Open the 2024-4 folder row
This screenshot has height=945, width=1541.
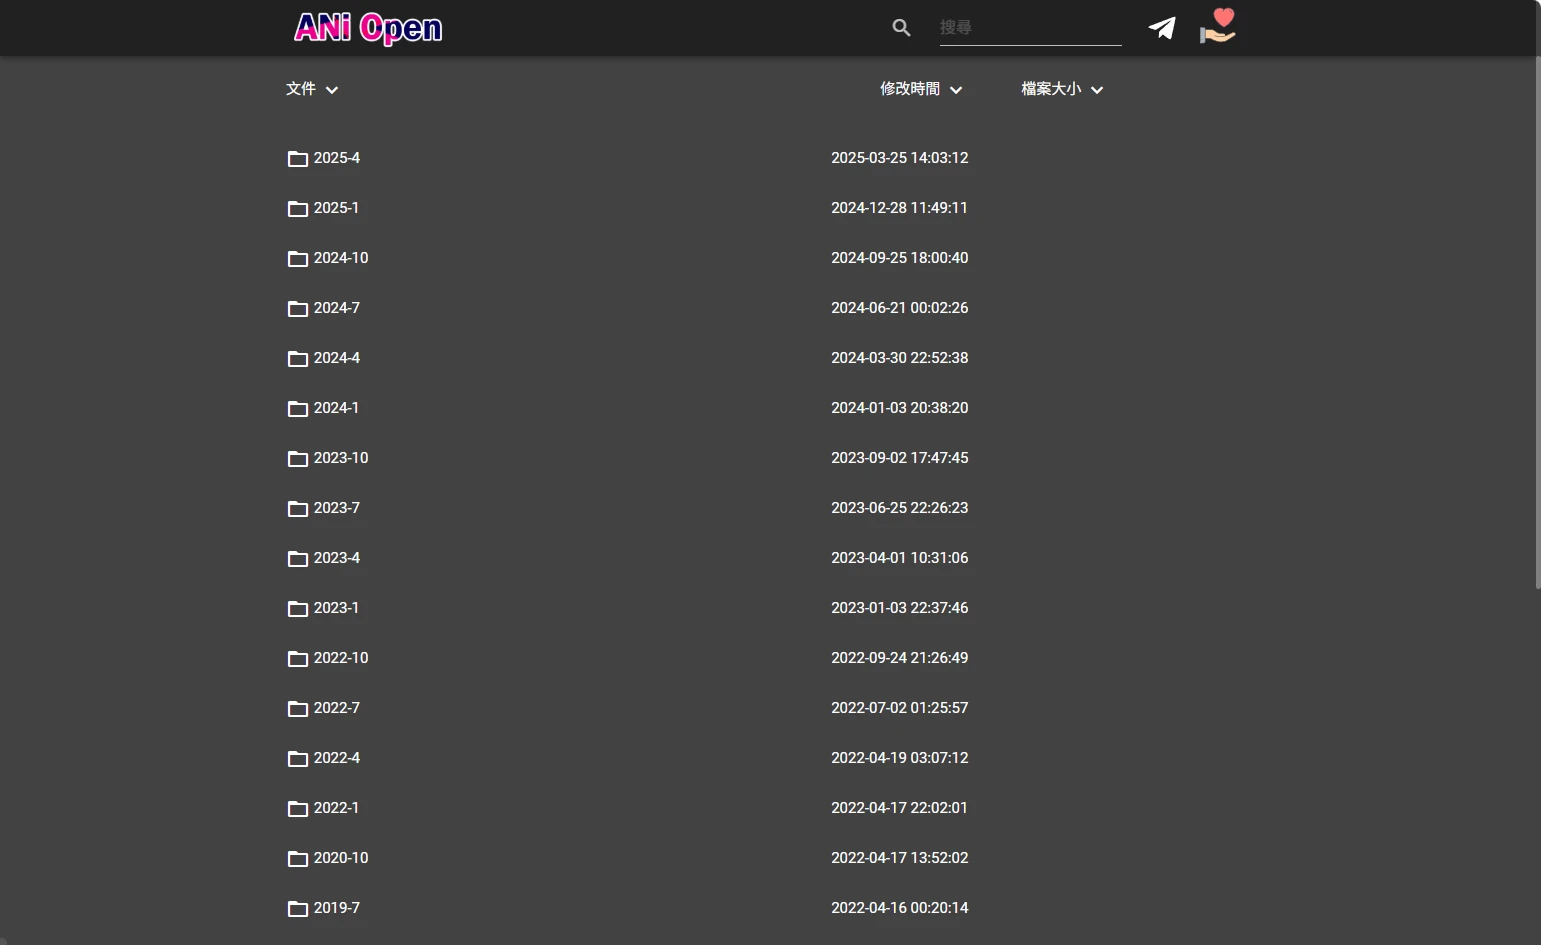pos(336,358)
